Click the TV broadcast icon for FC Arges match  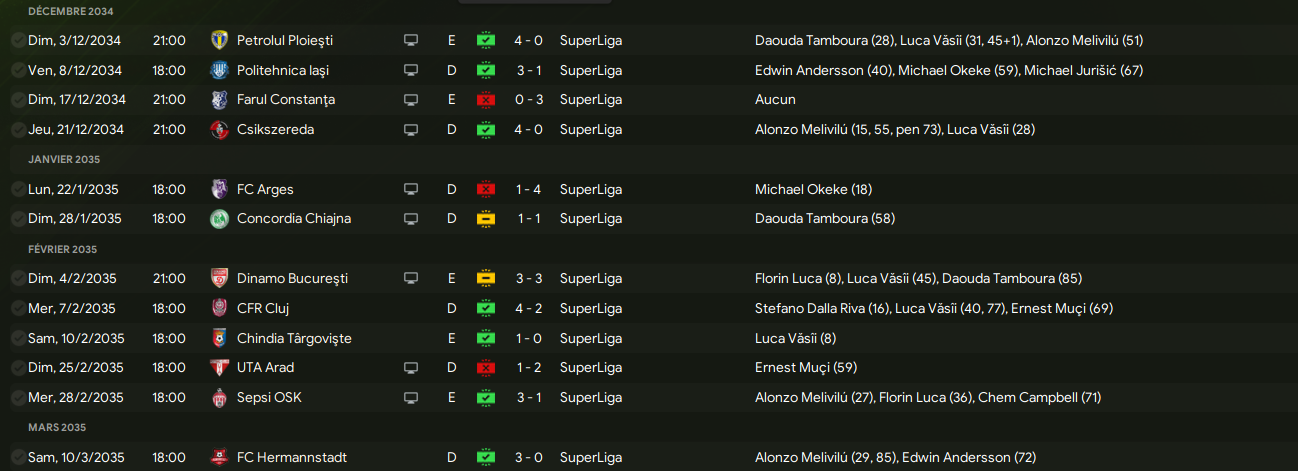click(410, 189)
